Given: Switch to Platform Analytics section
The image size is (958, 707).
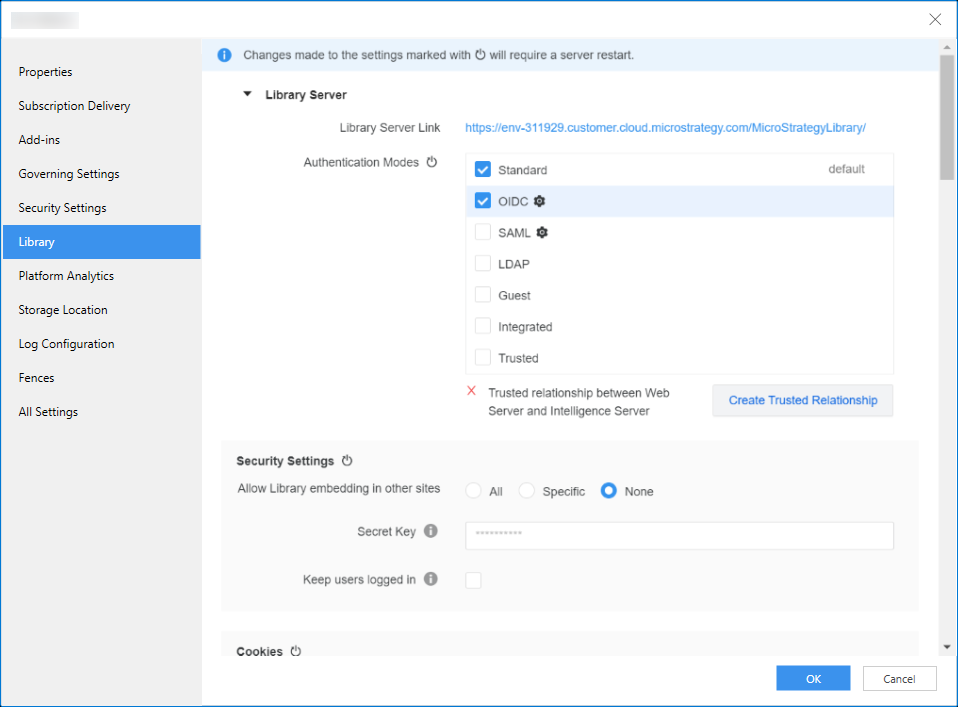Looking at the screenshot, I should pos(66,276).
